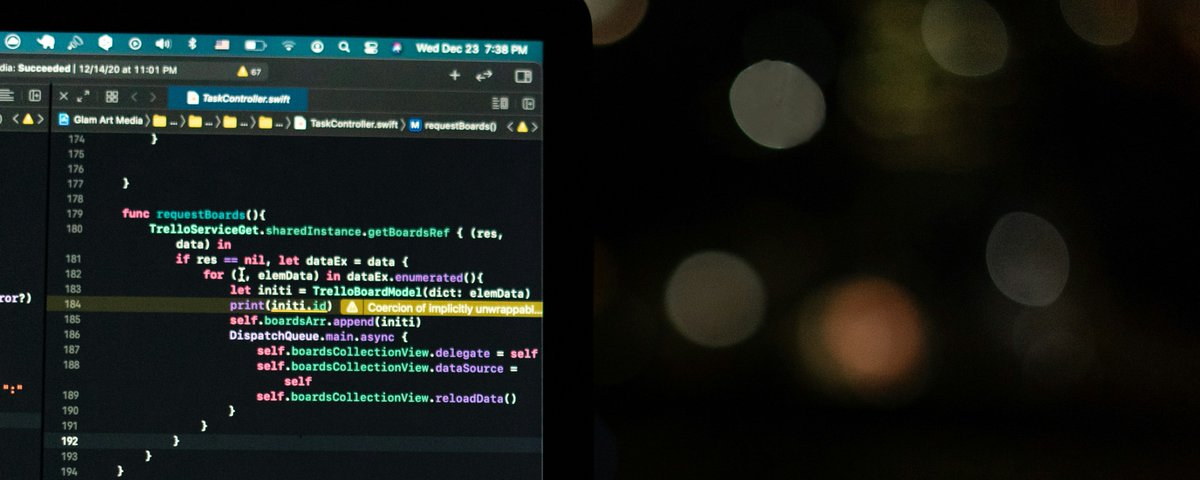
Task: Click the Coercion warning annotation
Action: 441,309
